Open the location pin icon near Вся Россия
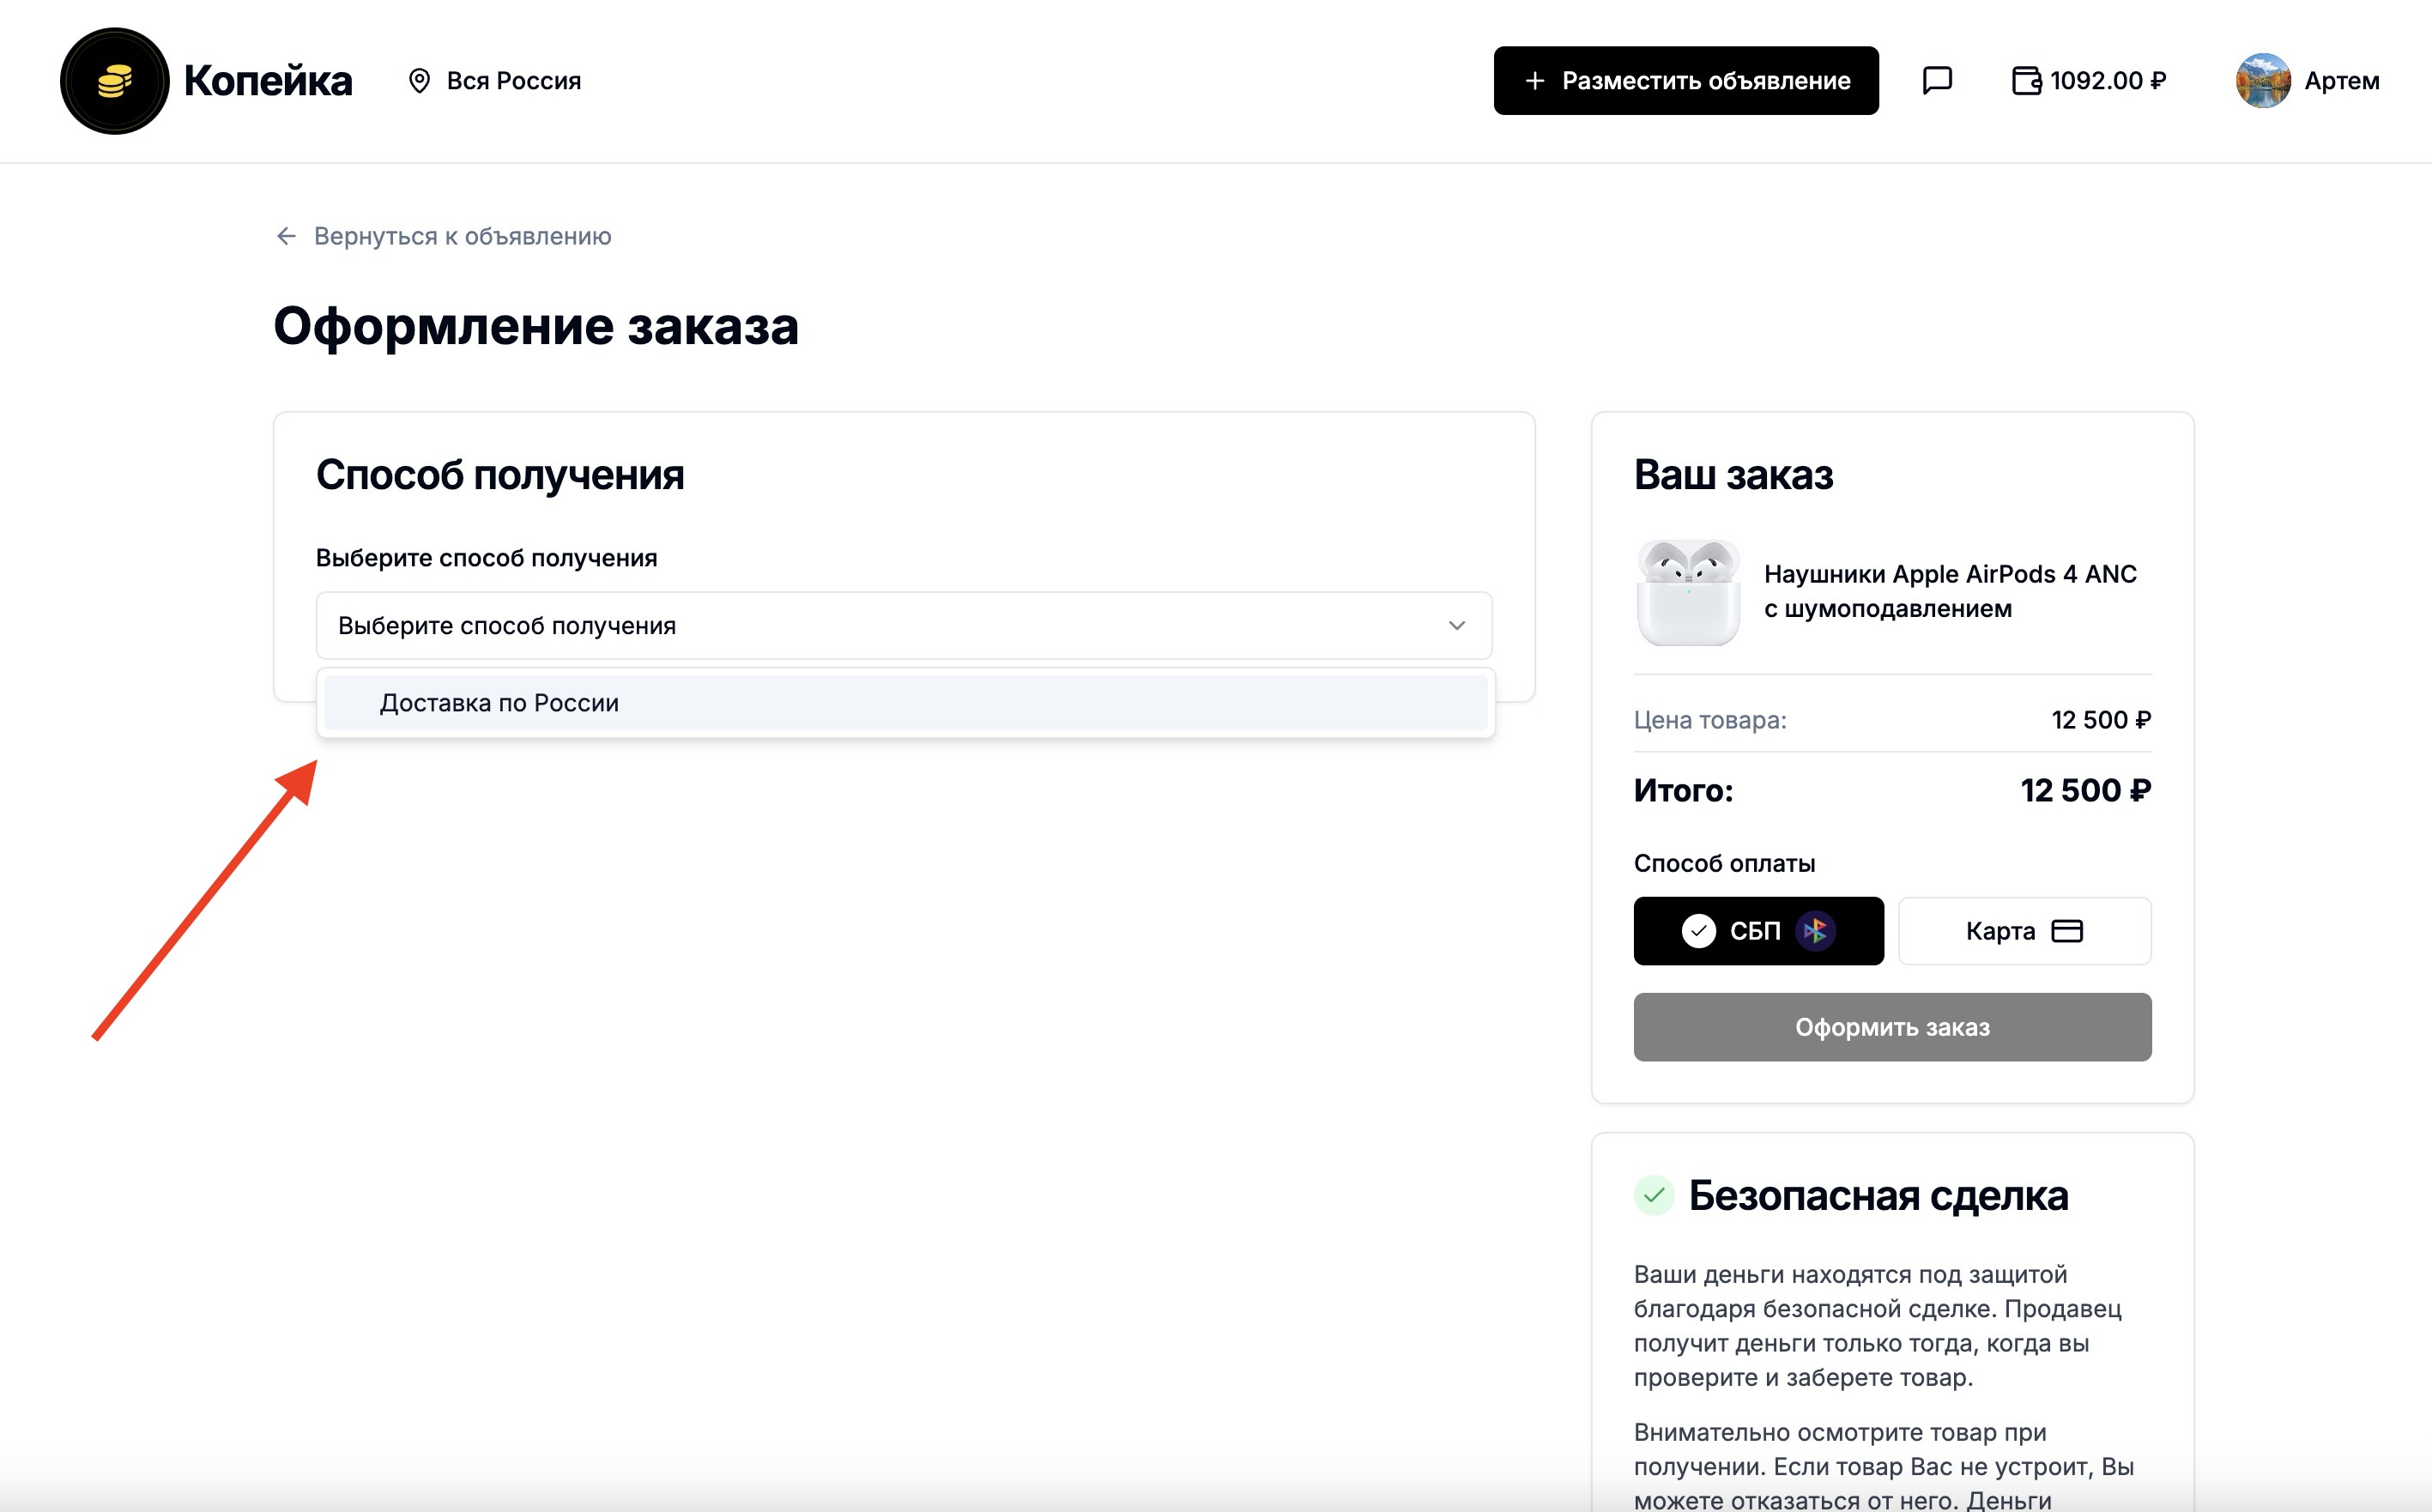Screen dimensions: 2432x1512 [x=419, y=80]
